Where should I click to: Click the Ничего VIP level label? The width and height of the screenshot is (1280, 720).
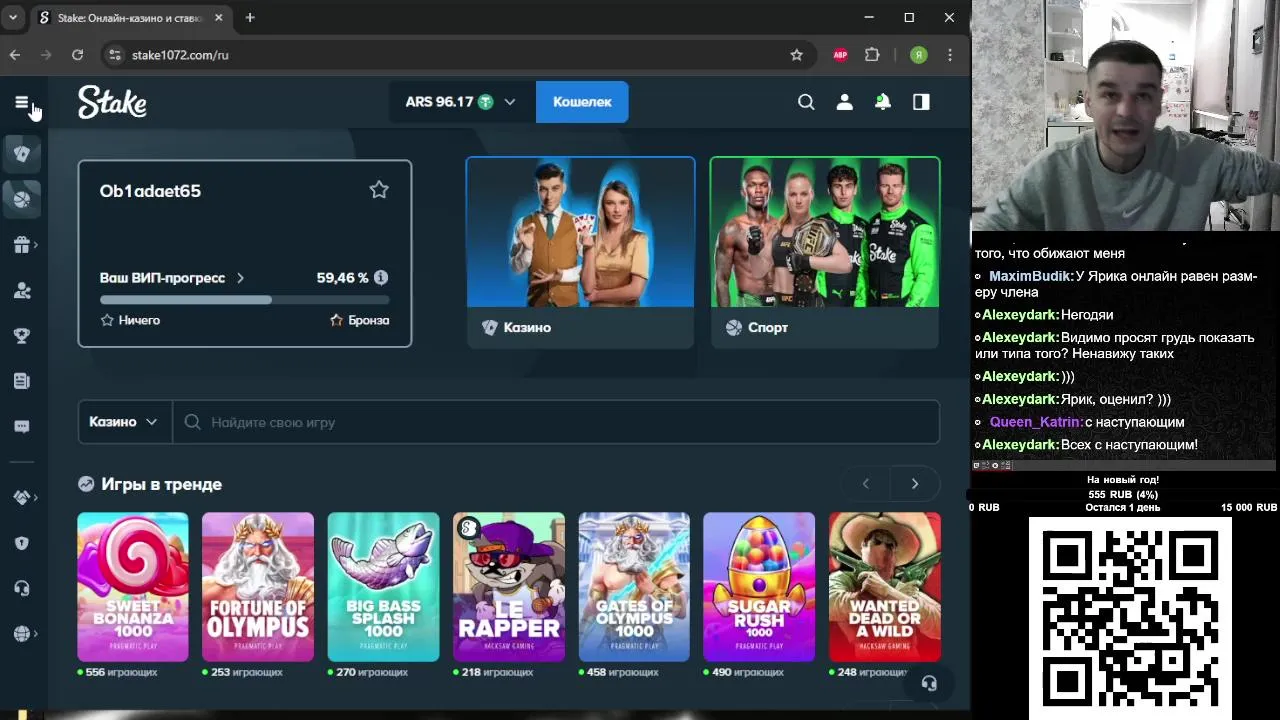139,320
